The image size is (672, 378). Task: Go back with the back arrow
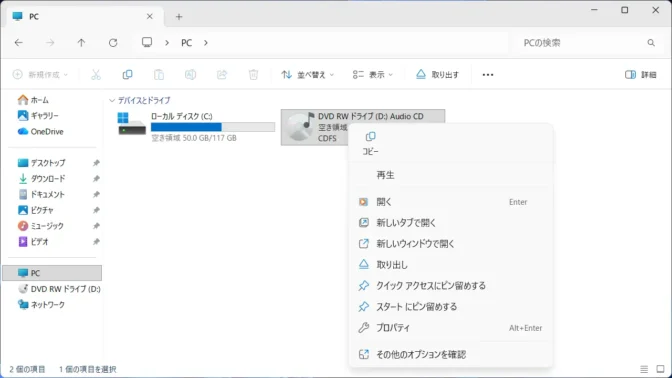pos(18,42)
